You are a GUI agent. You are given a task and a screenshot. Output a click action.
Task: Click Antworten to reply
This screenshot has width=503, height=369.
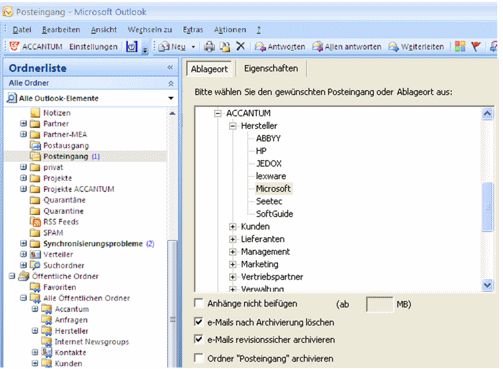(280, 47)
